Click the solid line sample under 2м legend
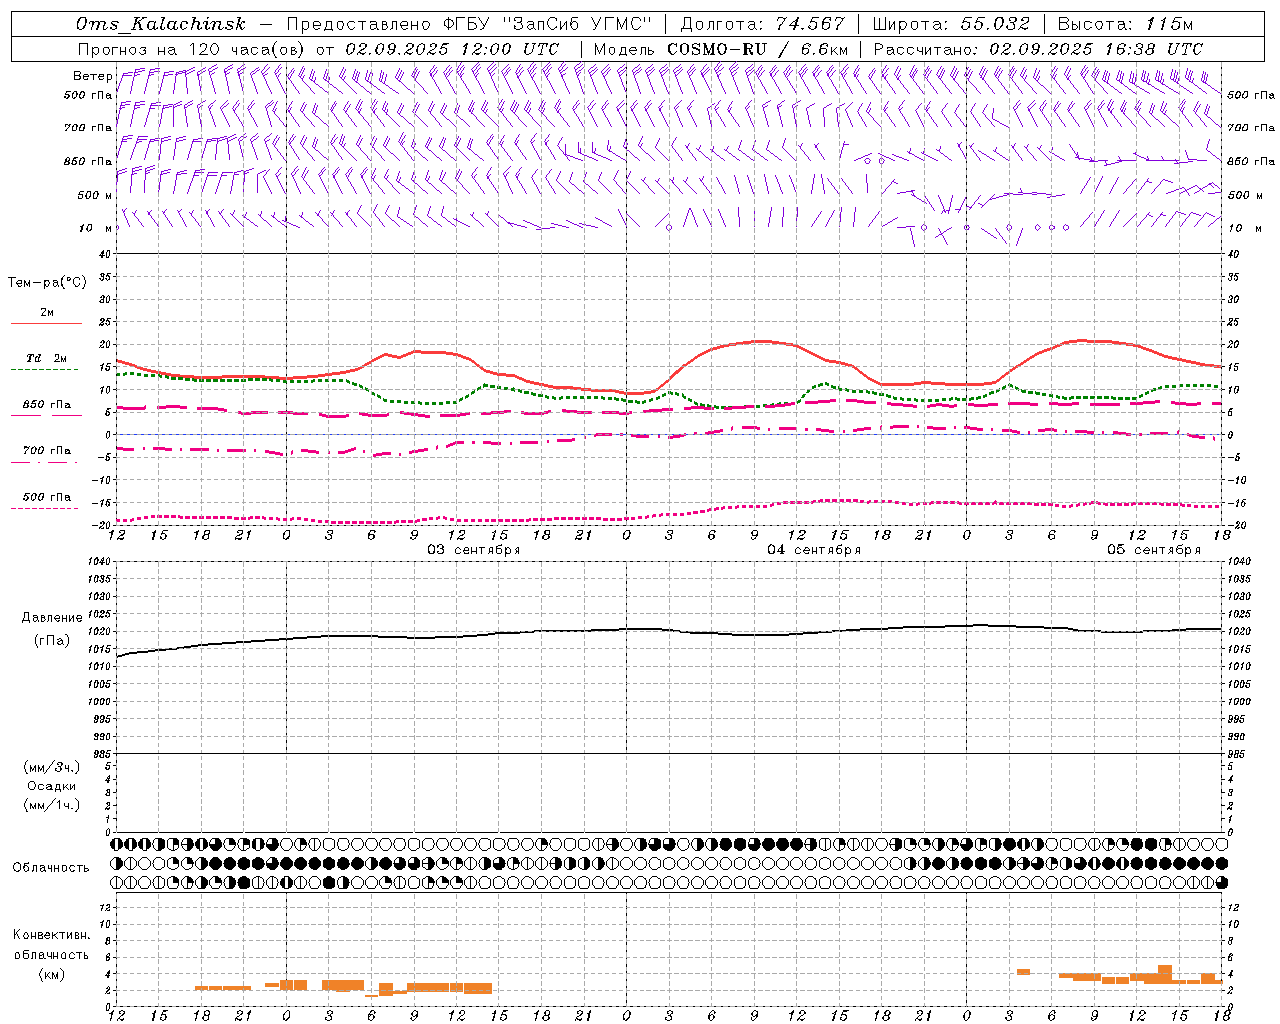This screenshot has height=1024, width=1280. [x=46, y=324]
